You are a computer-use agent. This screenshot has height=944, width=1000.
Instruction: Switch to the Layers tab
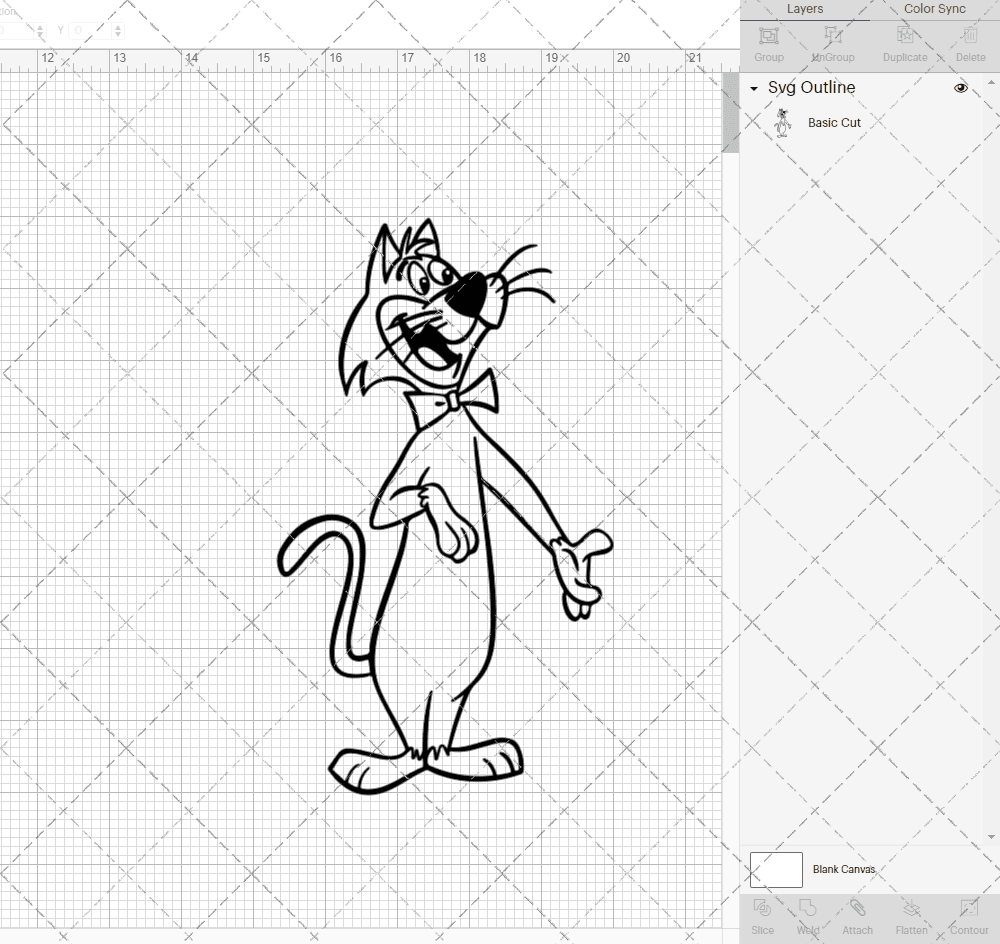[x=805, y=9]
